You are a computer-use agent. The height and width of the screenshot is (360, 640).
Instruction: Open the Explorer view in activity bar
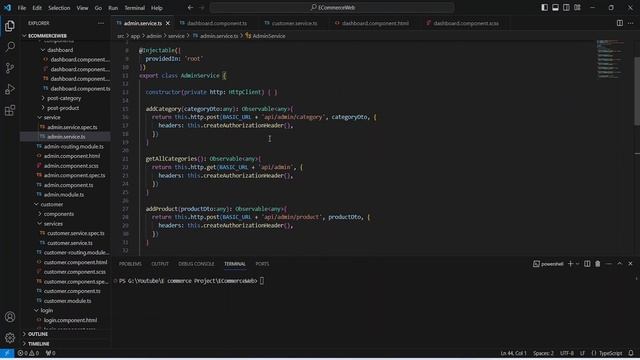coord(10,26)
